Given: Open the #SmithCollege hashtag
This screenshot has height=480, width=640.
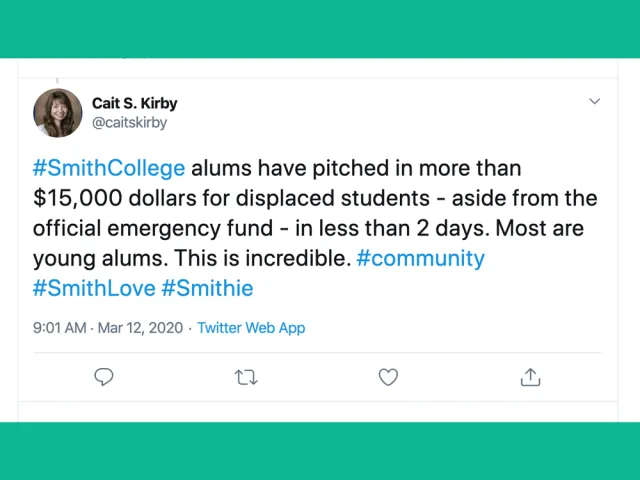Looking at the screenshot, I should [109, 168].
